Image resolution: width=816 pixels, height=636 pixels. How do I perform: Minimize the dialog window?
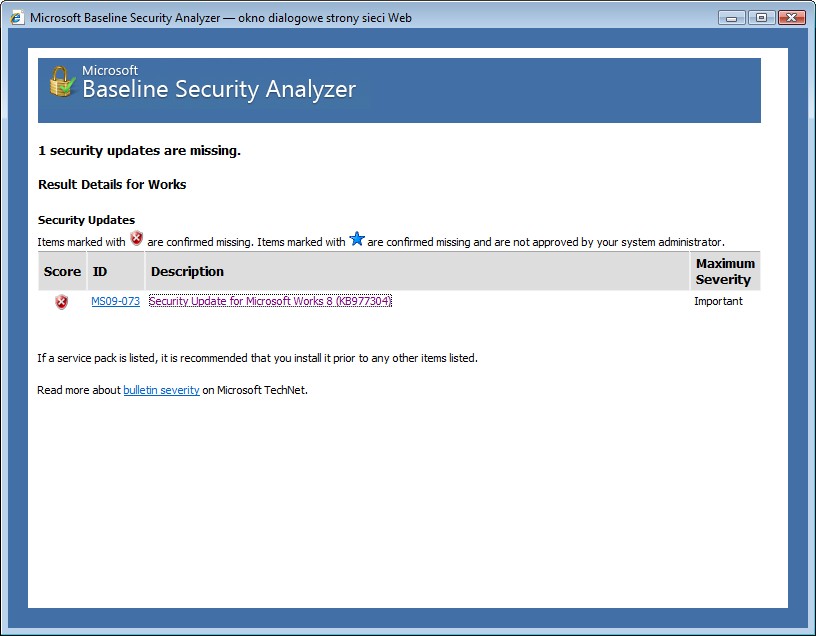point(732,18)
